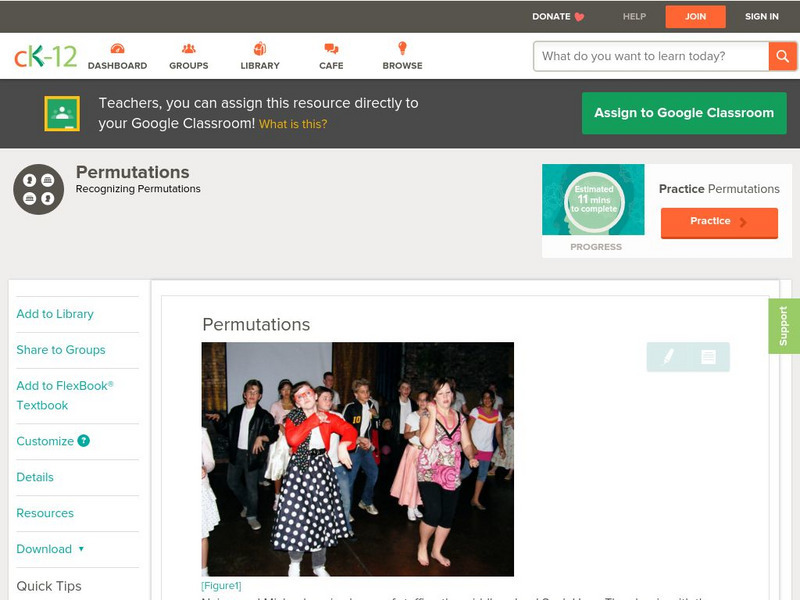Open the Support side tab

[x=783, y=326]
